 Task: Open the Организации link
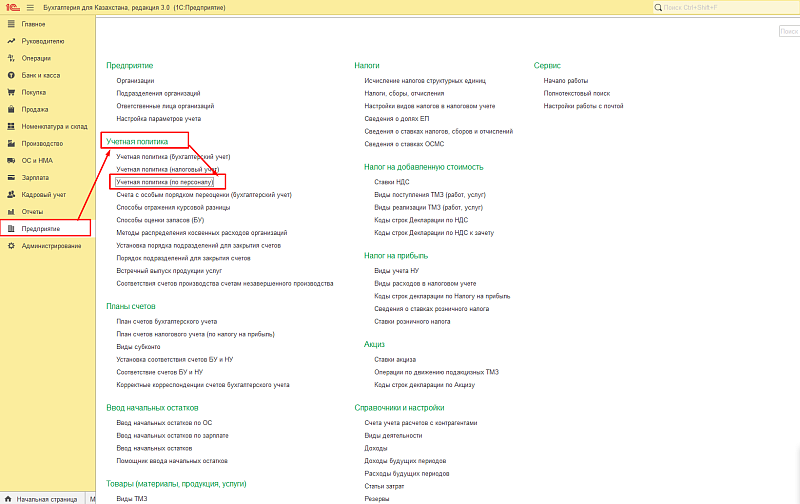pos(135,80)
